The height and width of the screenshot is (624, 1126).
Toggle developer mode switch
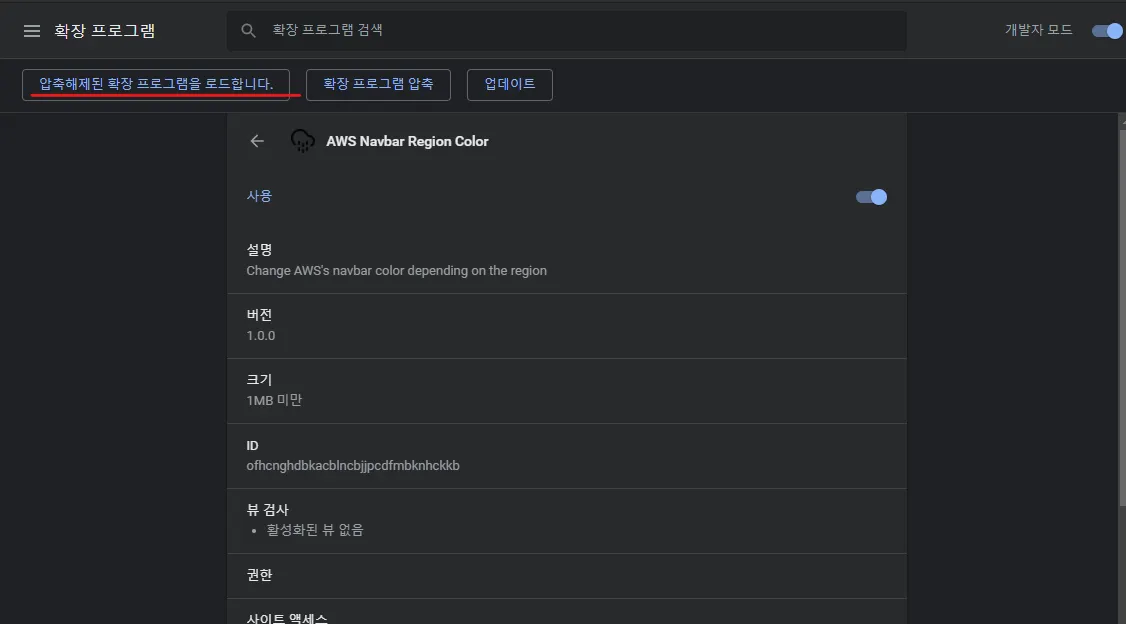click(x=1107, y=31)
